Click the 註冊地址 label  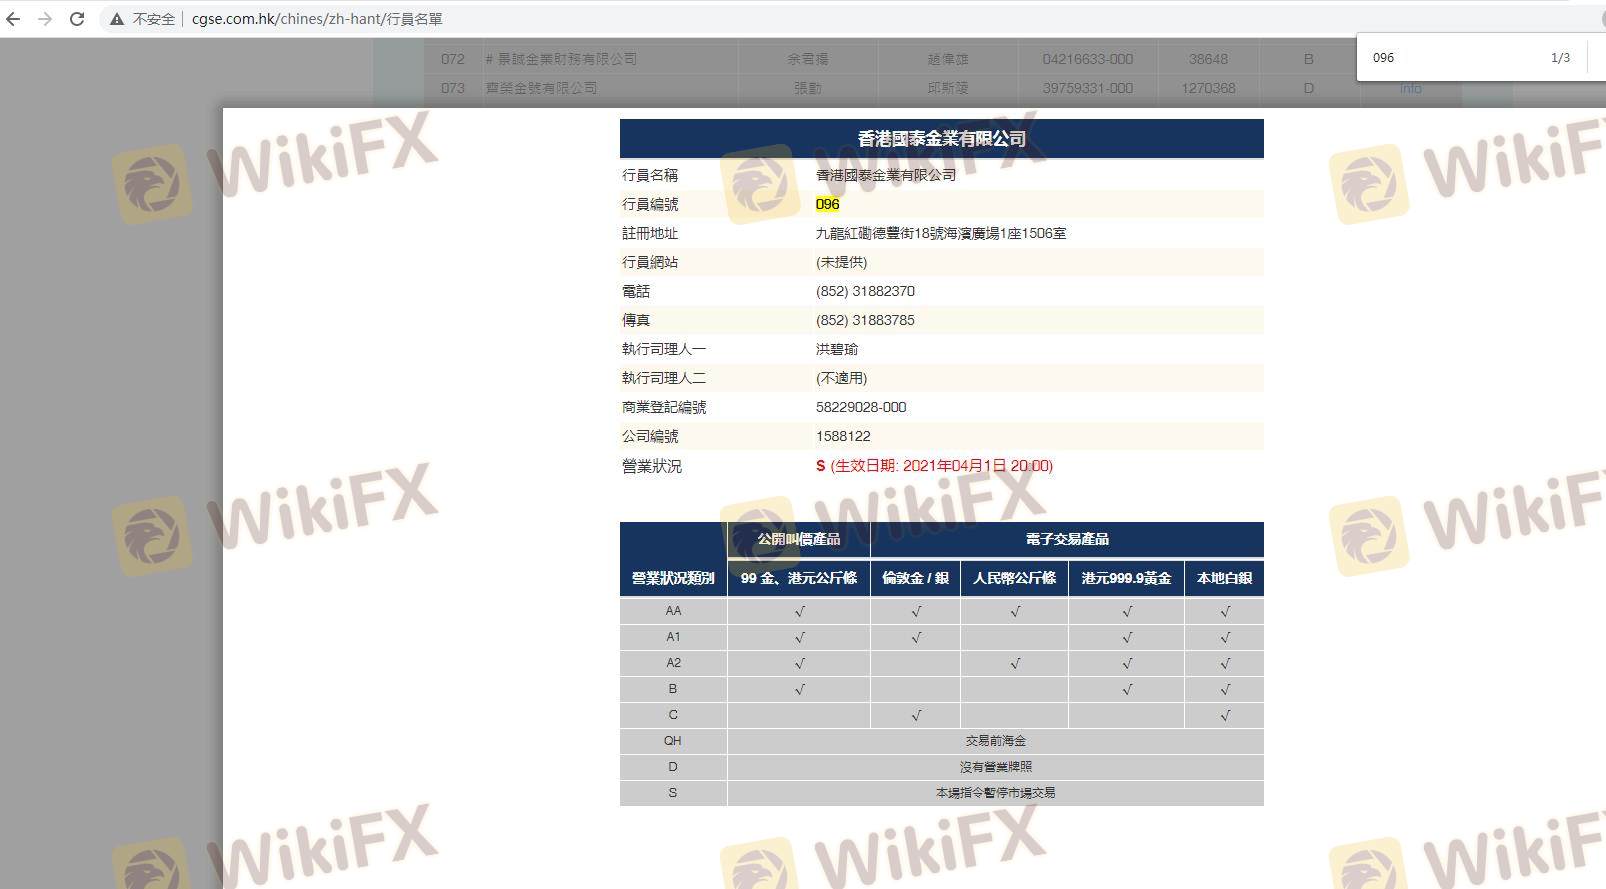(x=650, y=233)
